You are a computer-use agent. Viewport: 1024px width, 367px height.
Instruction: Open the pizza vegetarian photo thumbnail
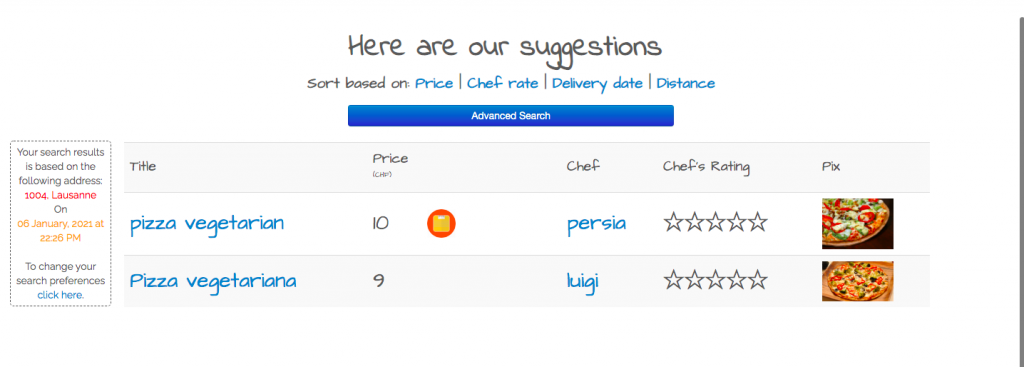[x=857, y=224]
